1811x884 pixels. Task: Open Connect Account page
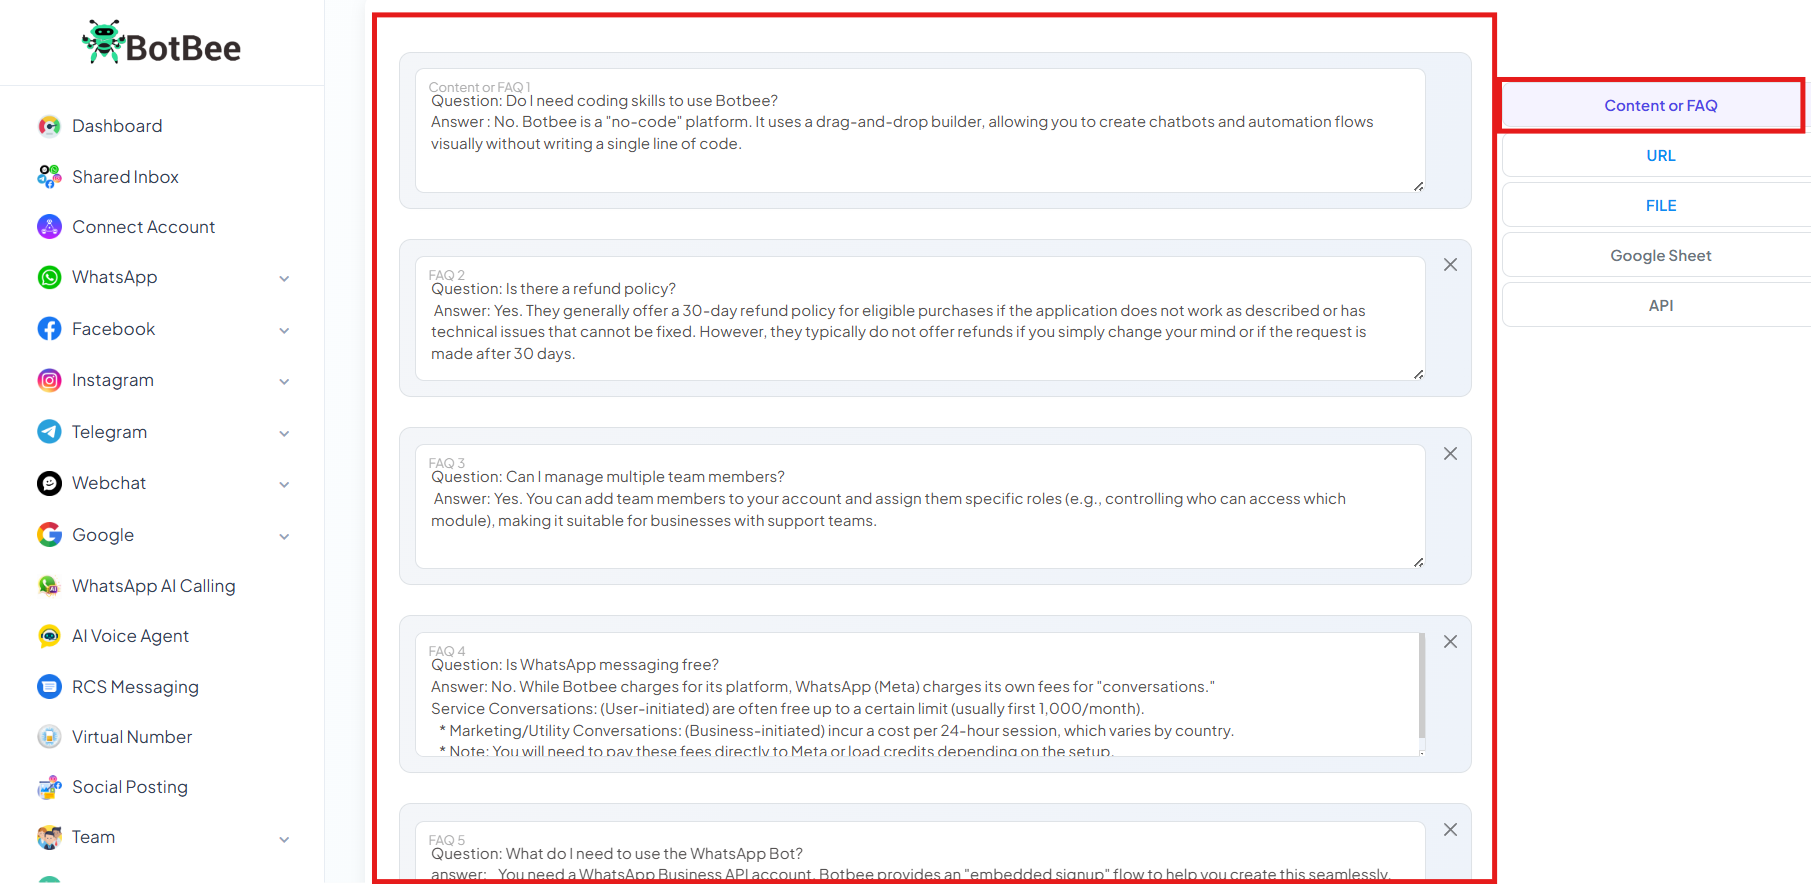[x=143, y=227]
